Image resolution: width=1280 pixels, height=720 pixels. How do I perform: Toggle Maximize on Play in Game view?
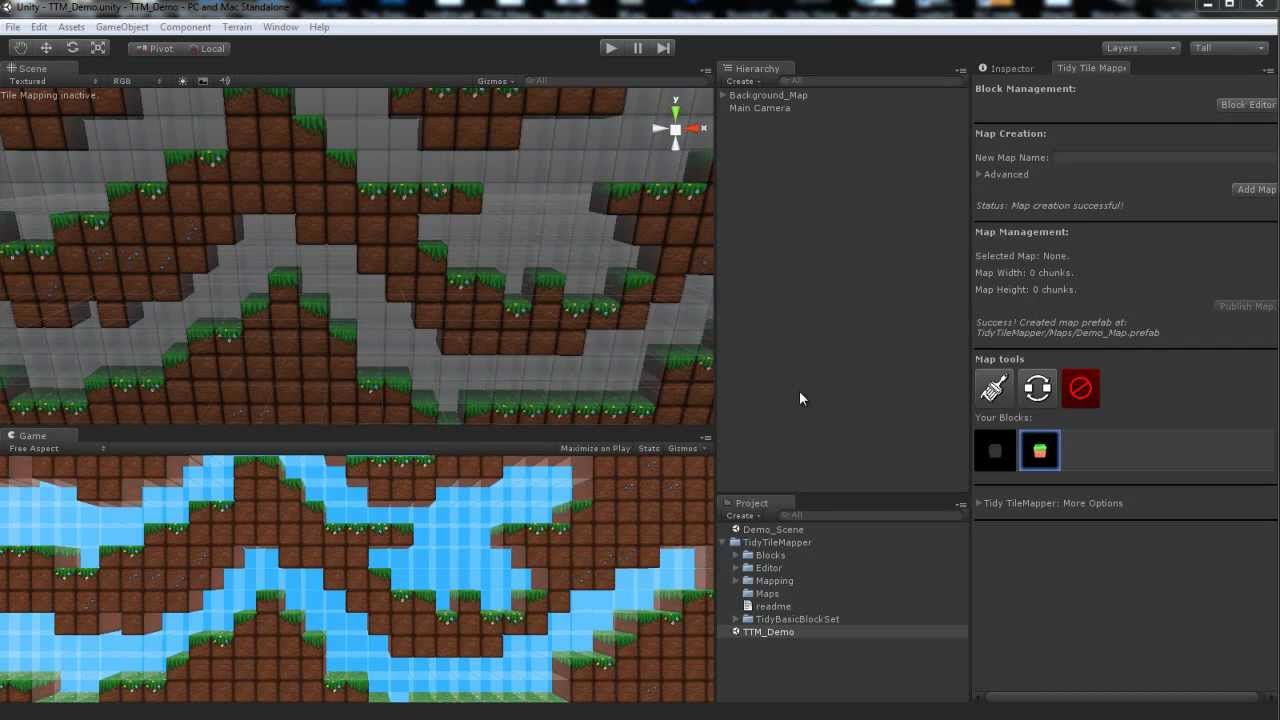[595, 449]
